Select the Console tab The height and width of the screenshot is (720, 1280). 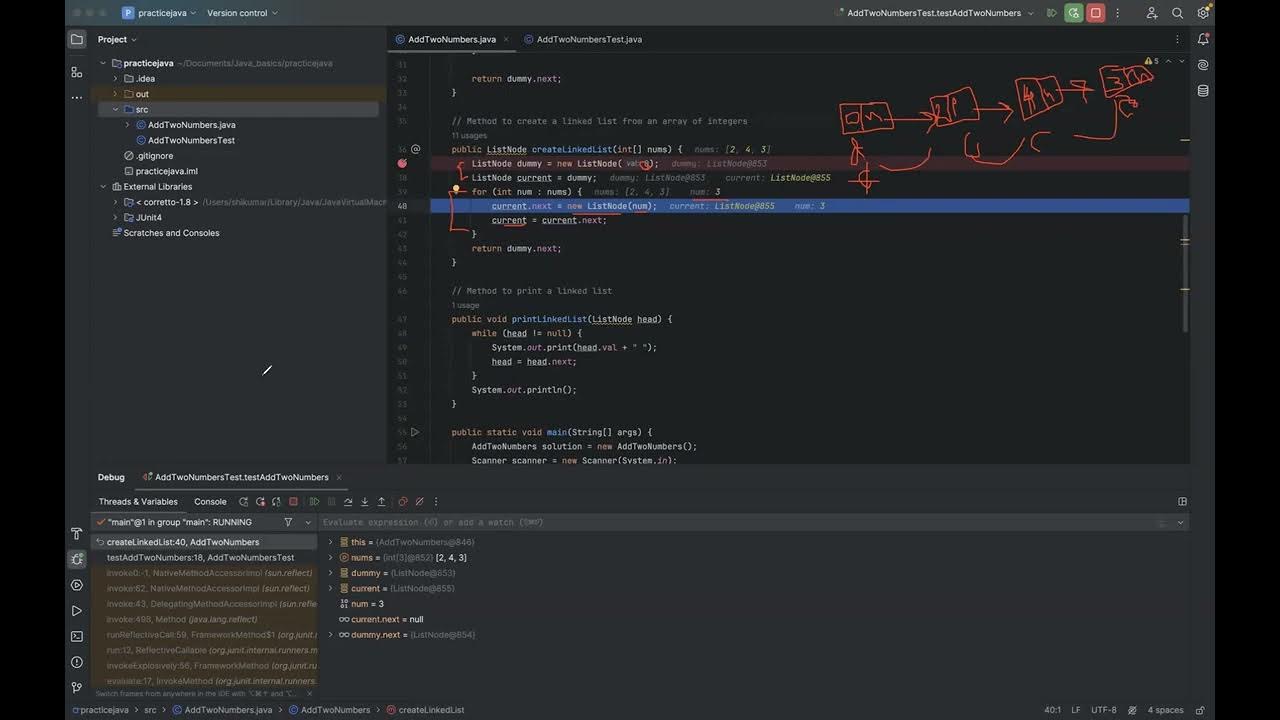(210, 502)
